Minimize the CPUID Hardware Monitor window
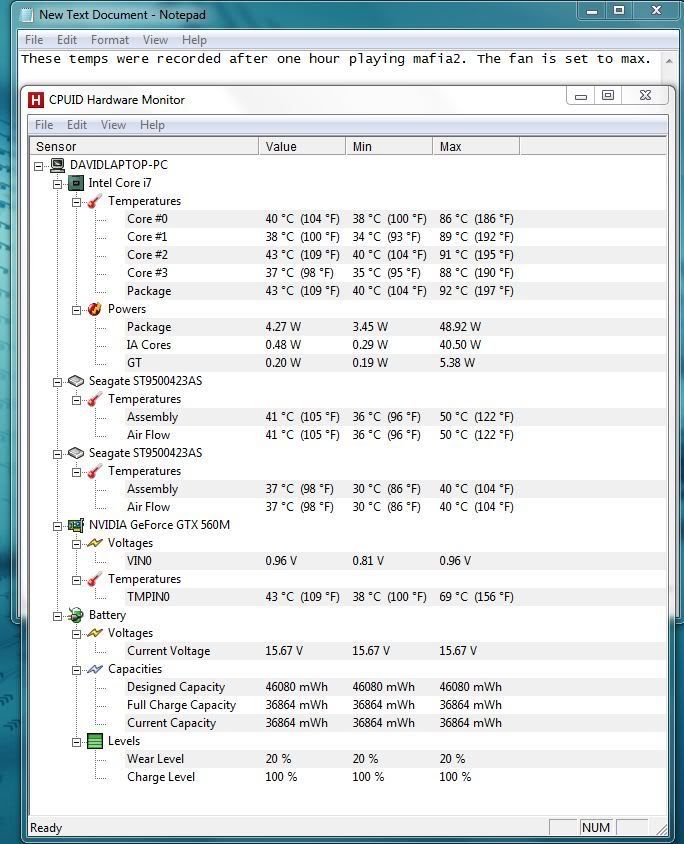The height and width of the screenshot is (844, 684). 580,96
